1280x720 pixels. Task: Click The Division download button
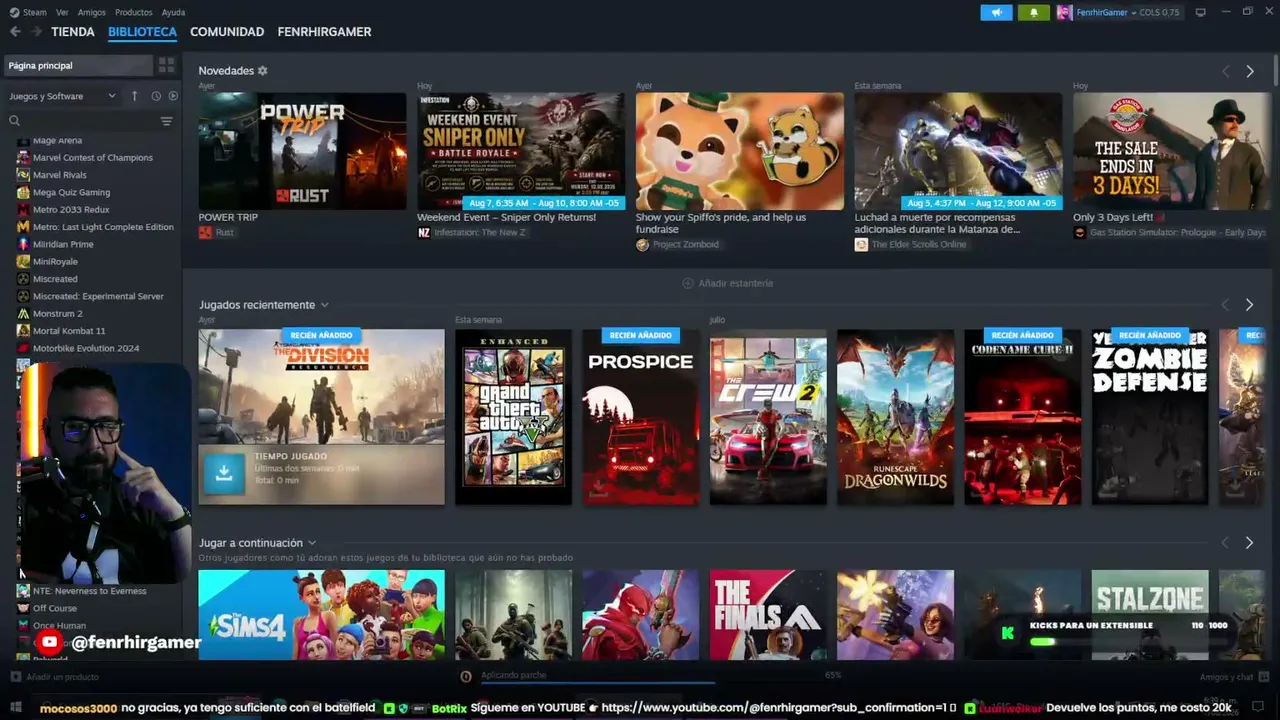[x=224, y=474]
